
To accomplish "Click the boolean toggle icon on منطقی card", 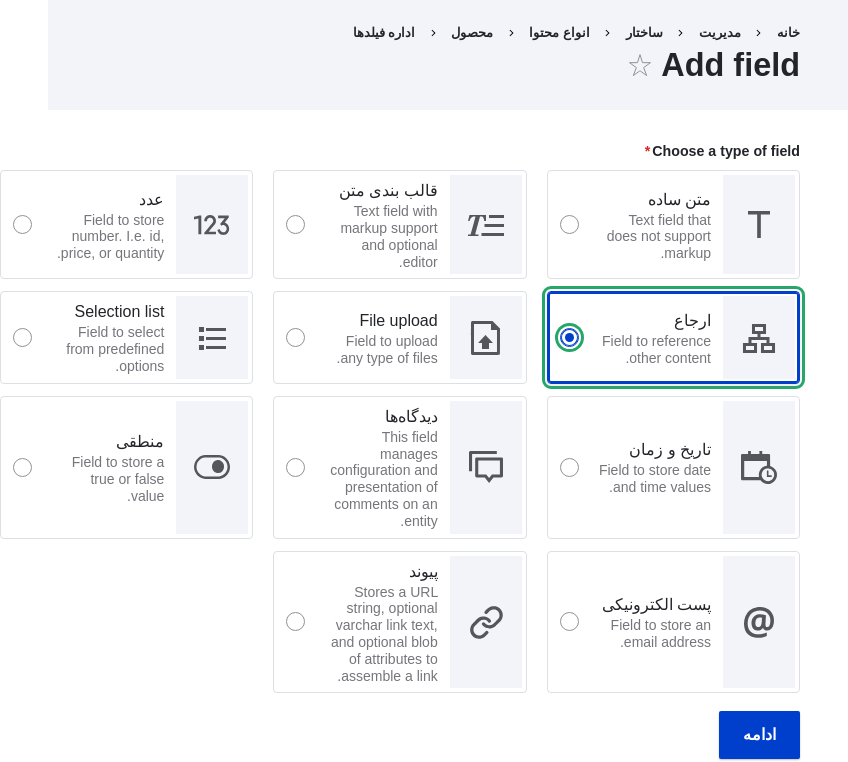I will pos(212,467).
